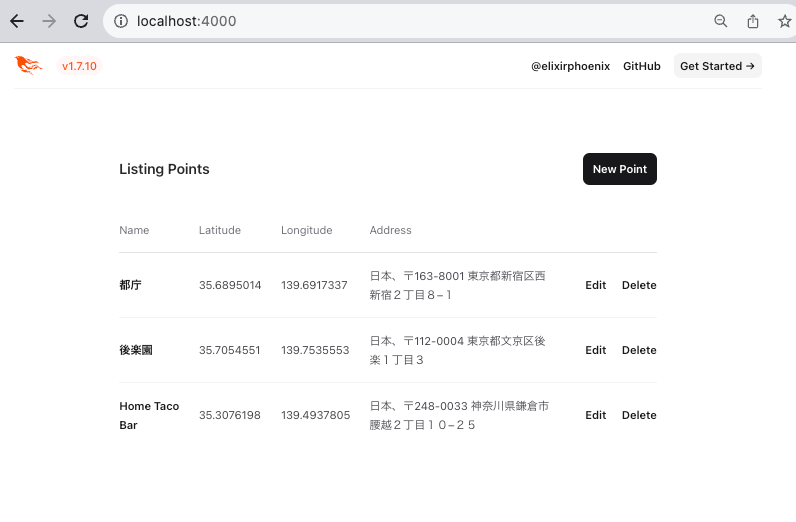Reload the page with the refresh icon
The image size is (796, 522).
pyautogui.click(x=81, y=21)
